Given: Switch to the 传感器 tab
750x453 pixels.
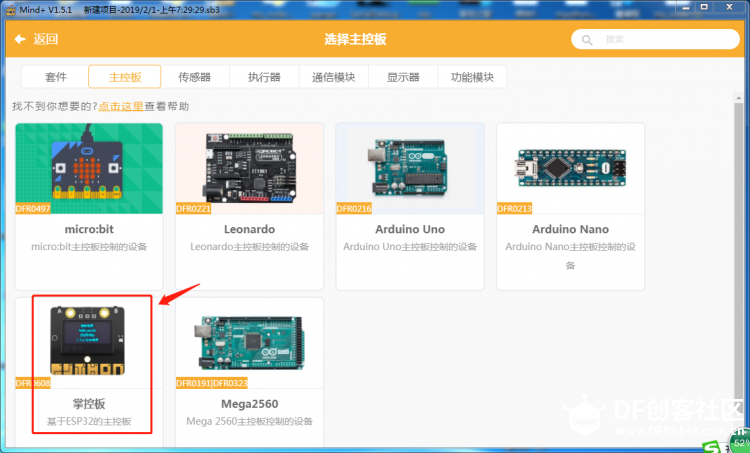Looking at the screenshot, I should (x=195, y=77).
